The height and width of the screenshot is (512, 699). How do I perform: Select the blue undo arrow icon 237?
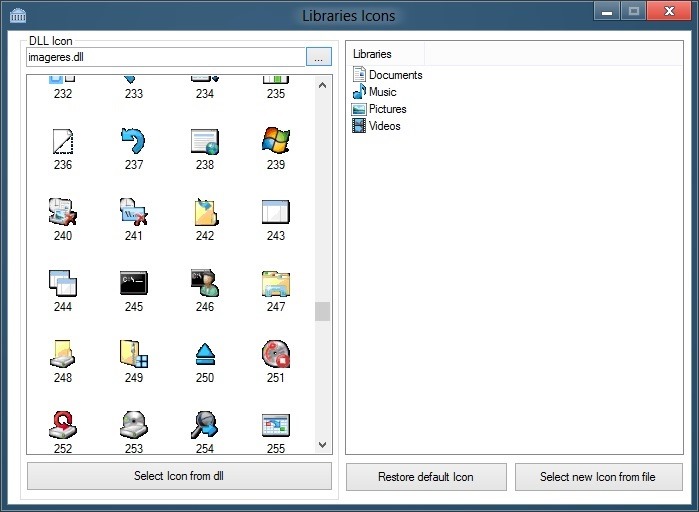[x=133, y=141]
